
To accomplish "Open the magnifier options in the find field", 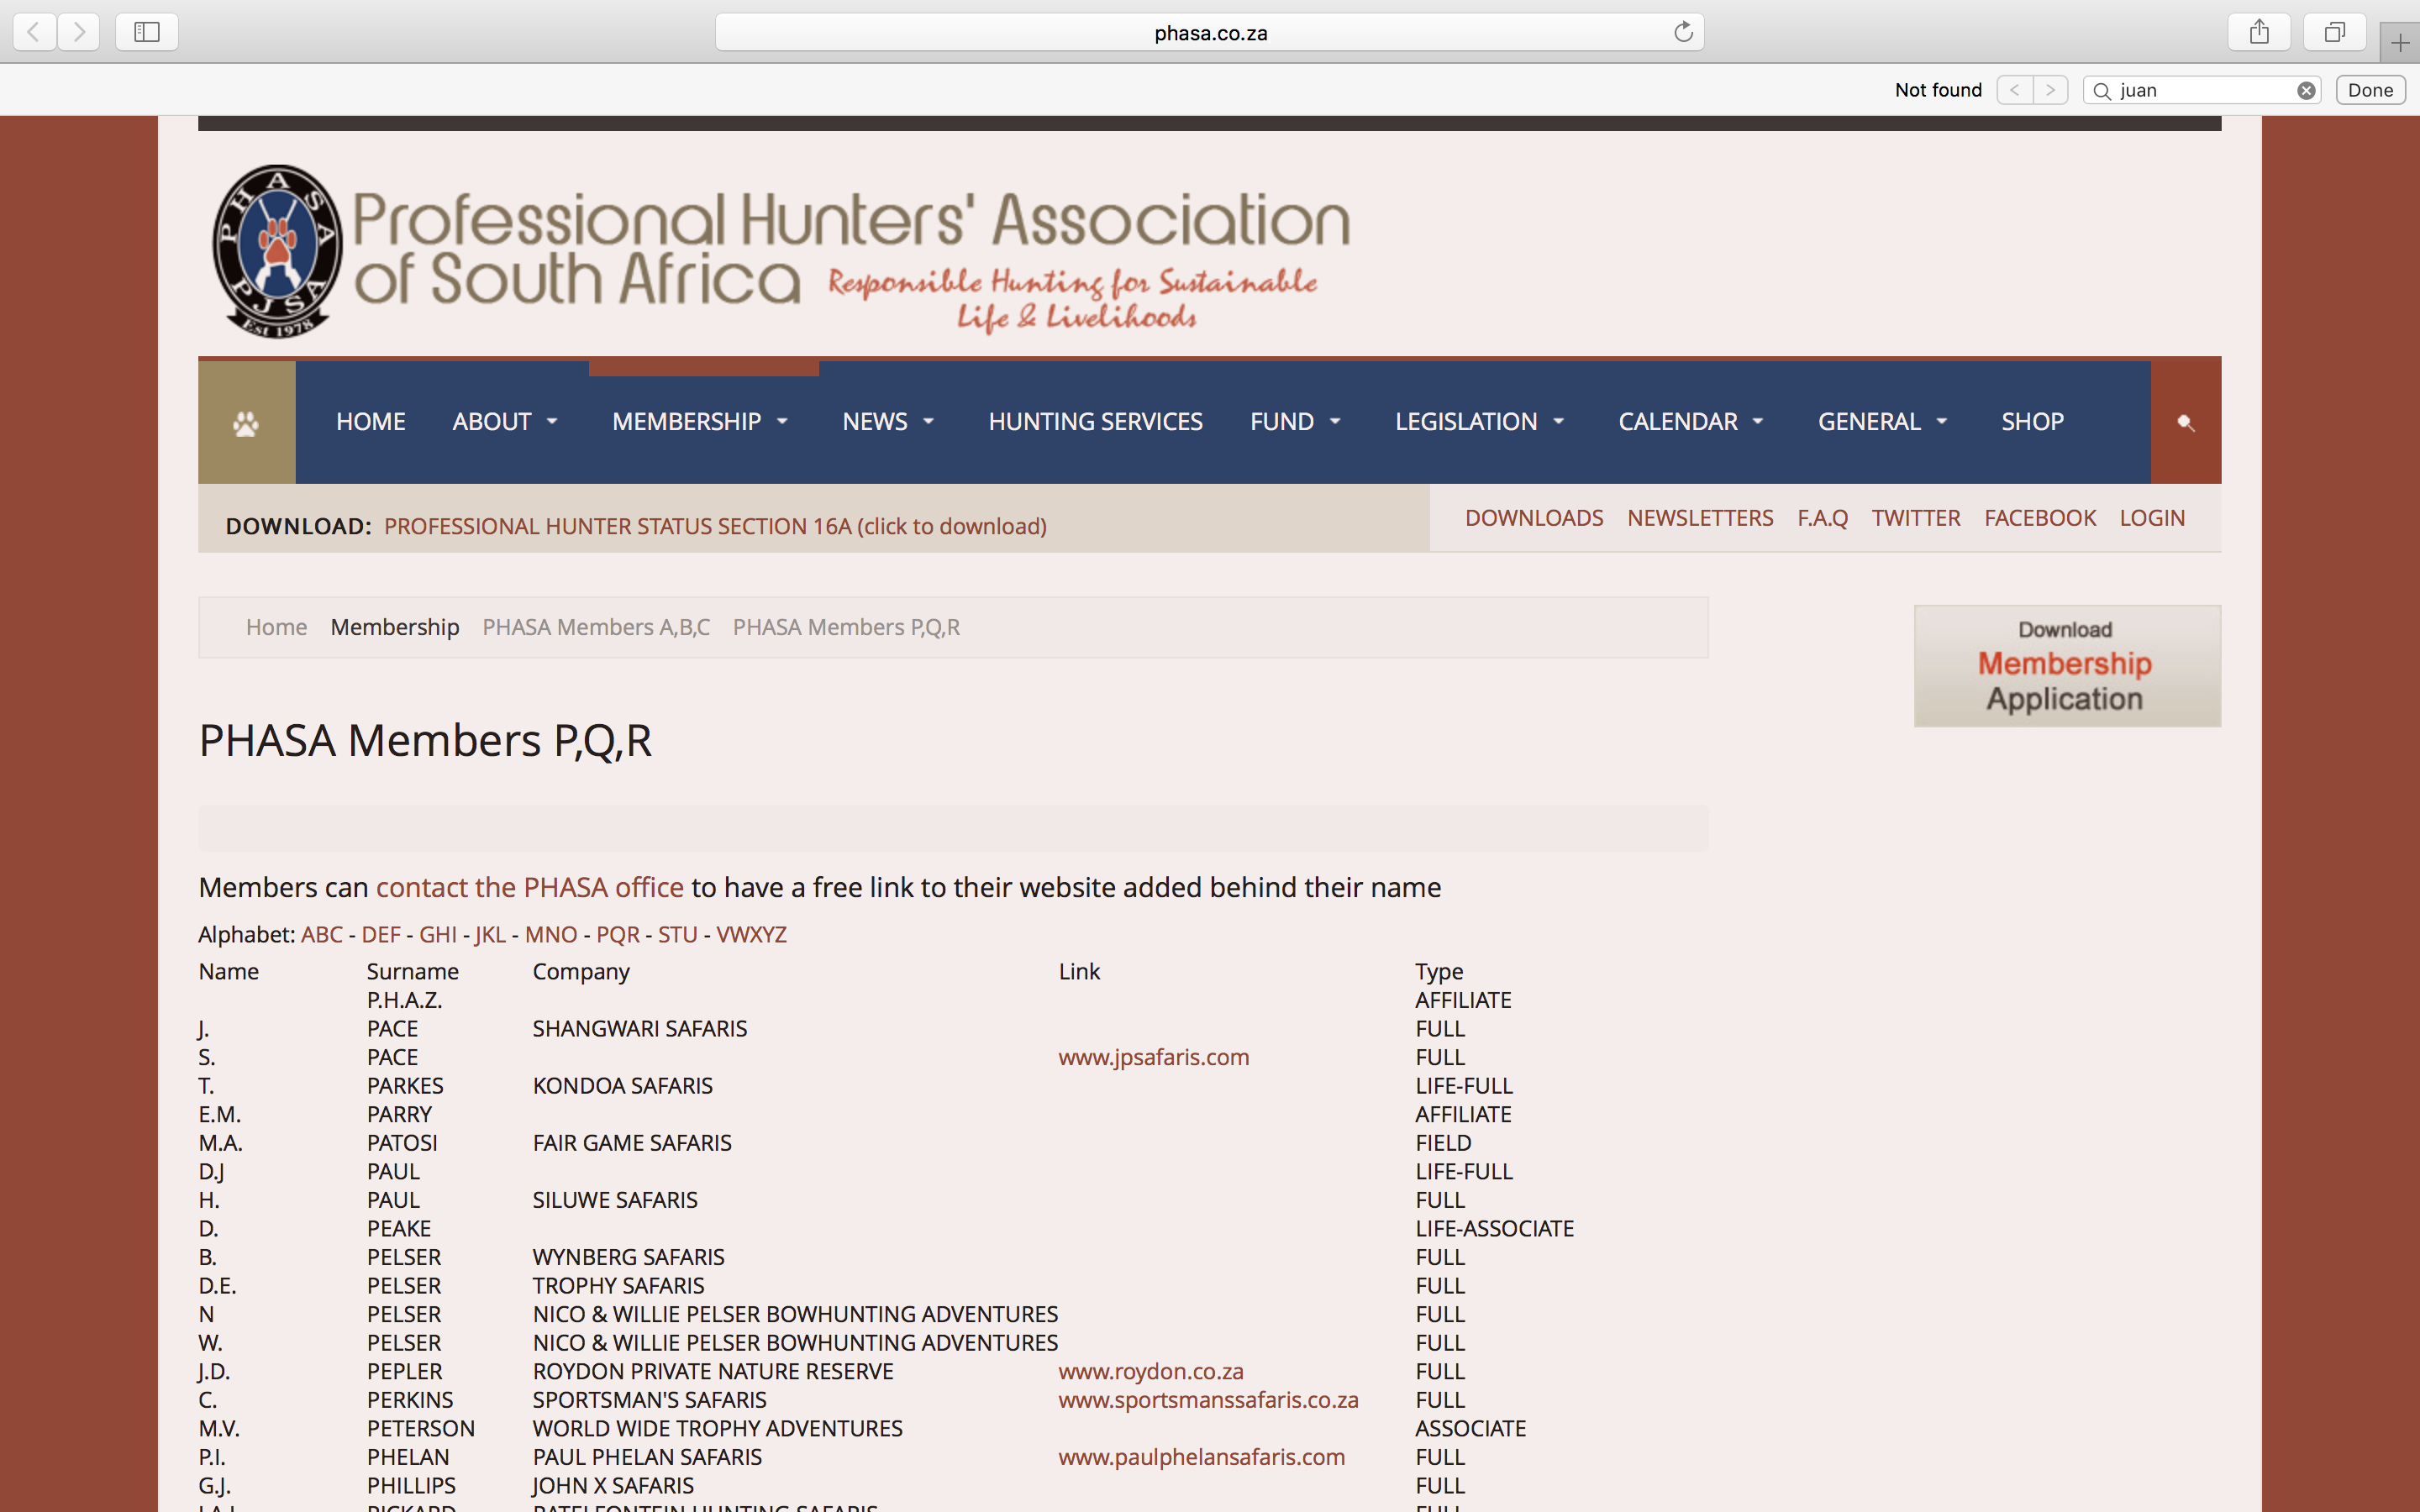I will 2102,91.
